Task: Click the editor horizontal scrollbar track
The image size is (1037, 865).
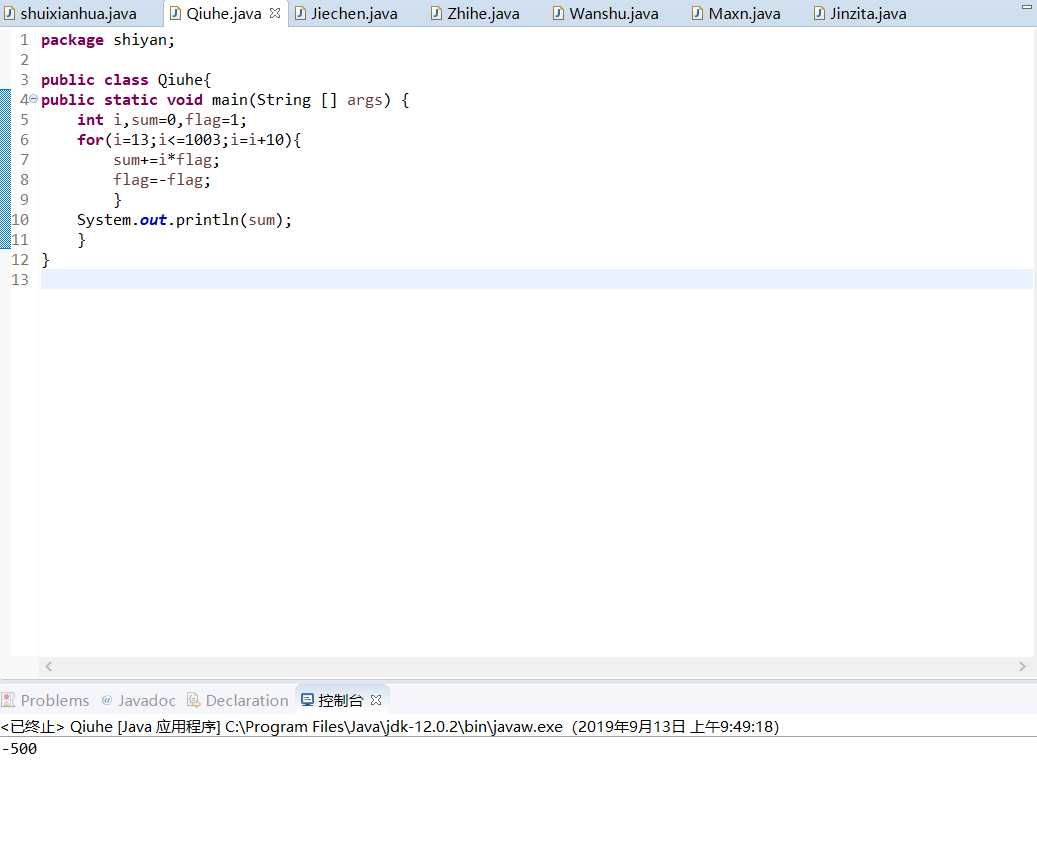Action: click(535, 666)
